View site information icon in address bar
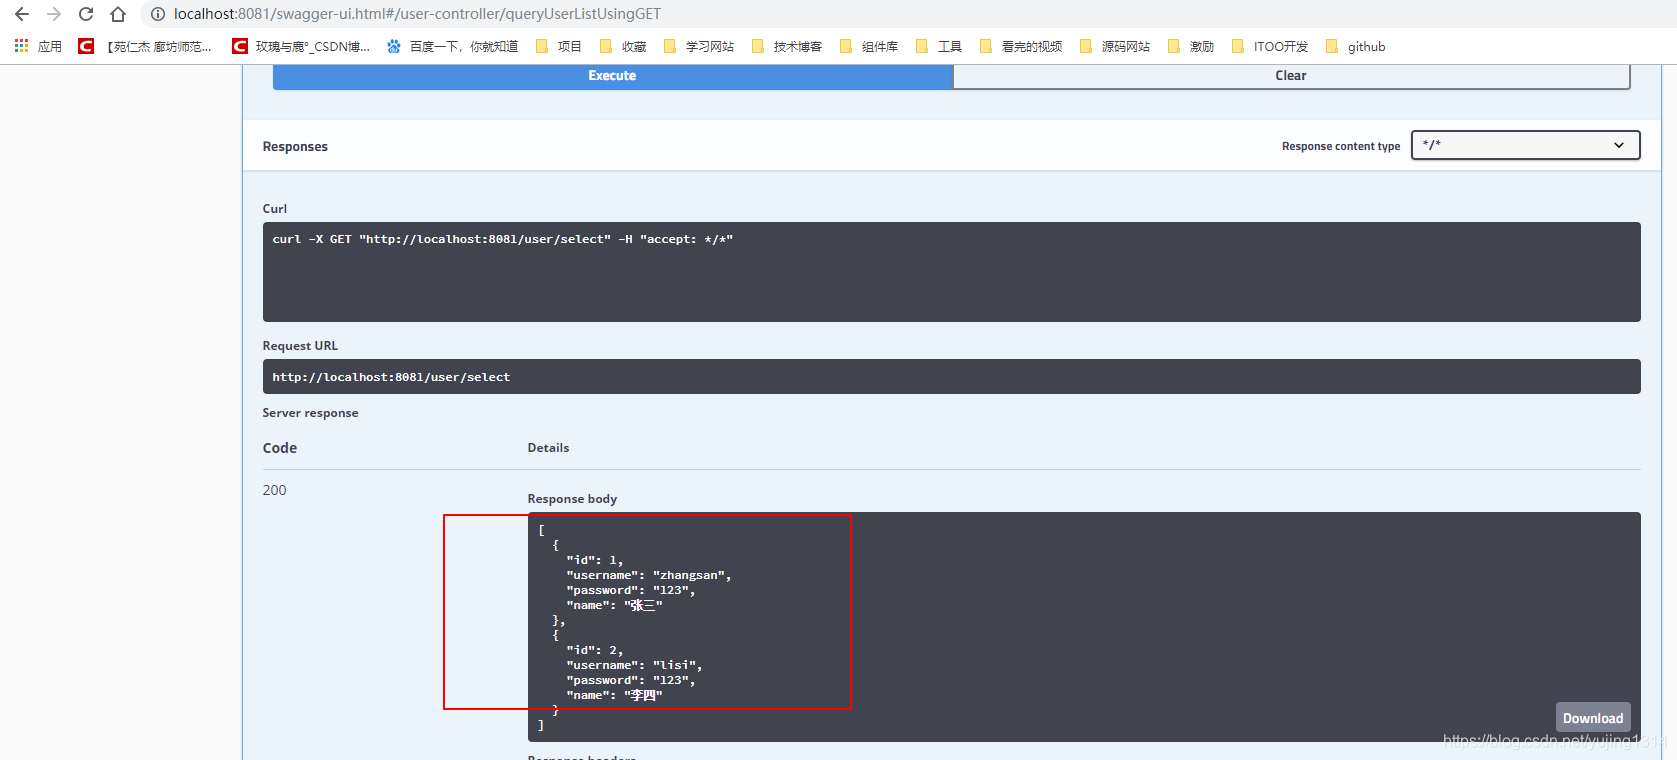Screen dimensions: 1677x760 (x=157, y=14)
